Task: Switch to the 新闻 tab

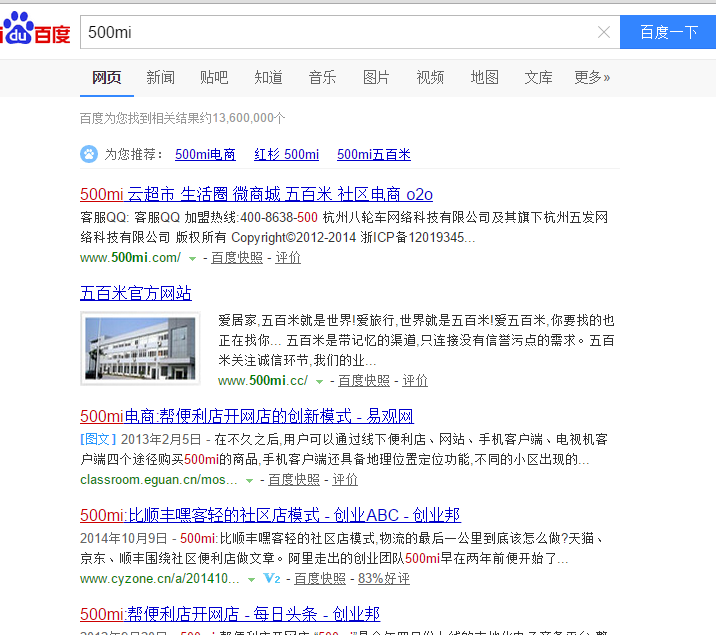Action: tap(160, 77)
